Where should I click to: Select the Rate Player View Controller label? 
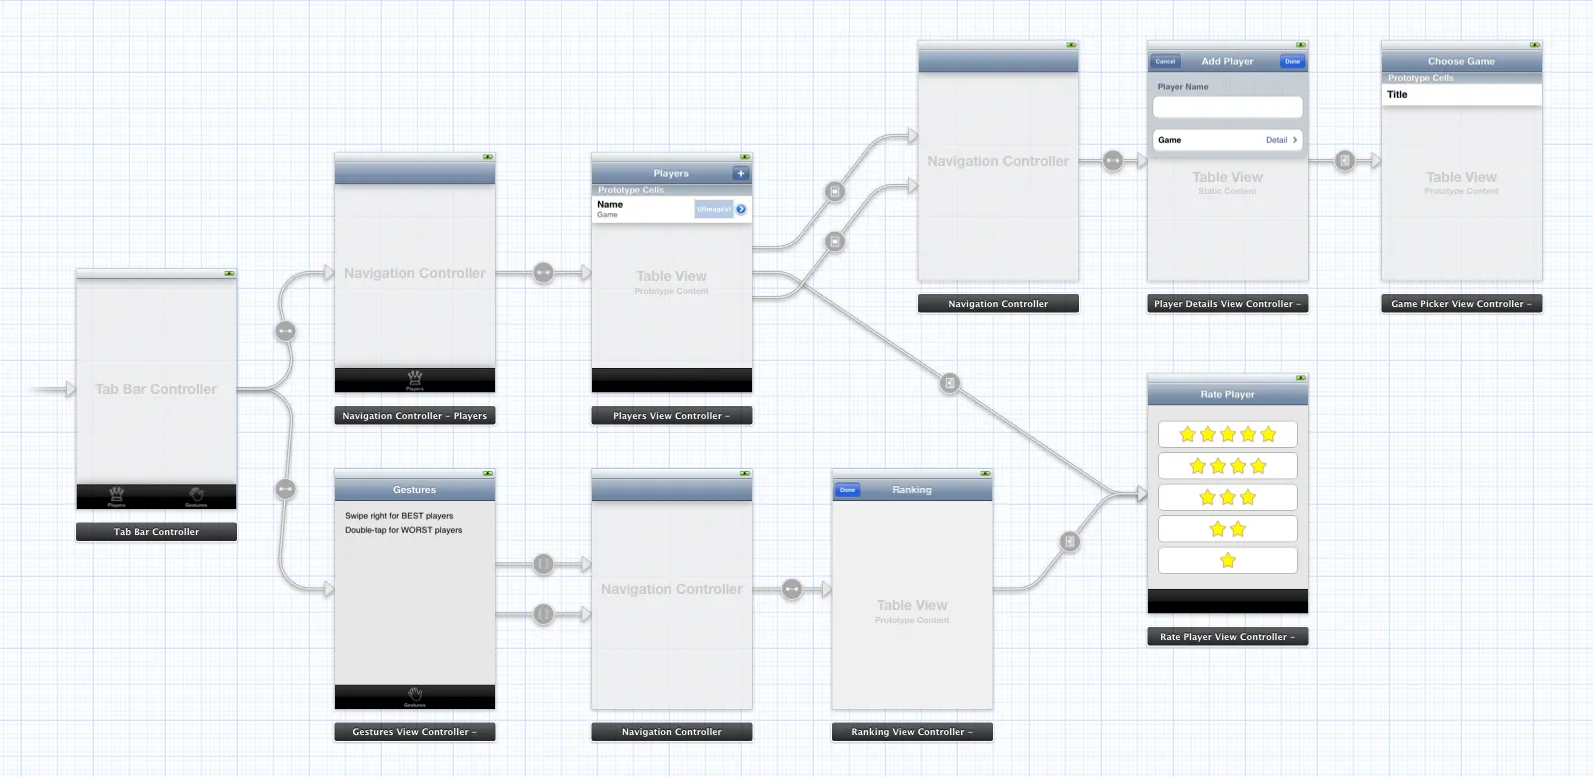1227,637
